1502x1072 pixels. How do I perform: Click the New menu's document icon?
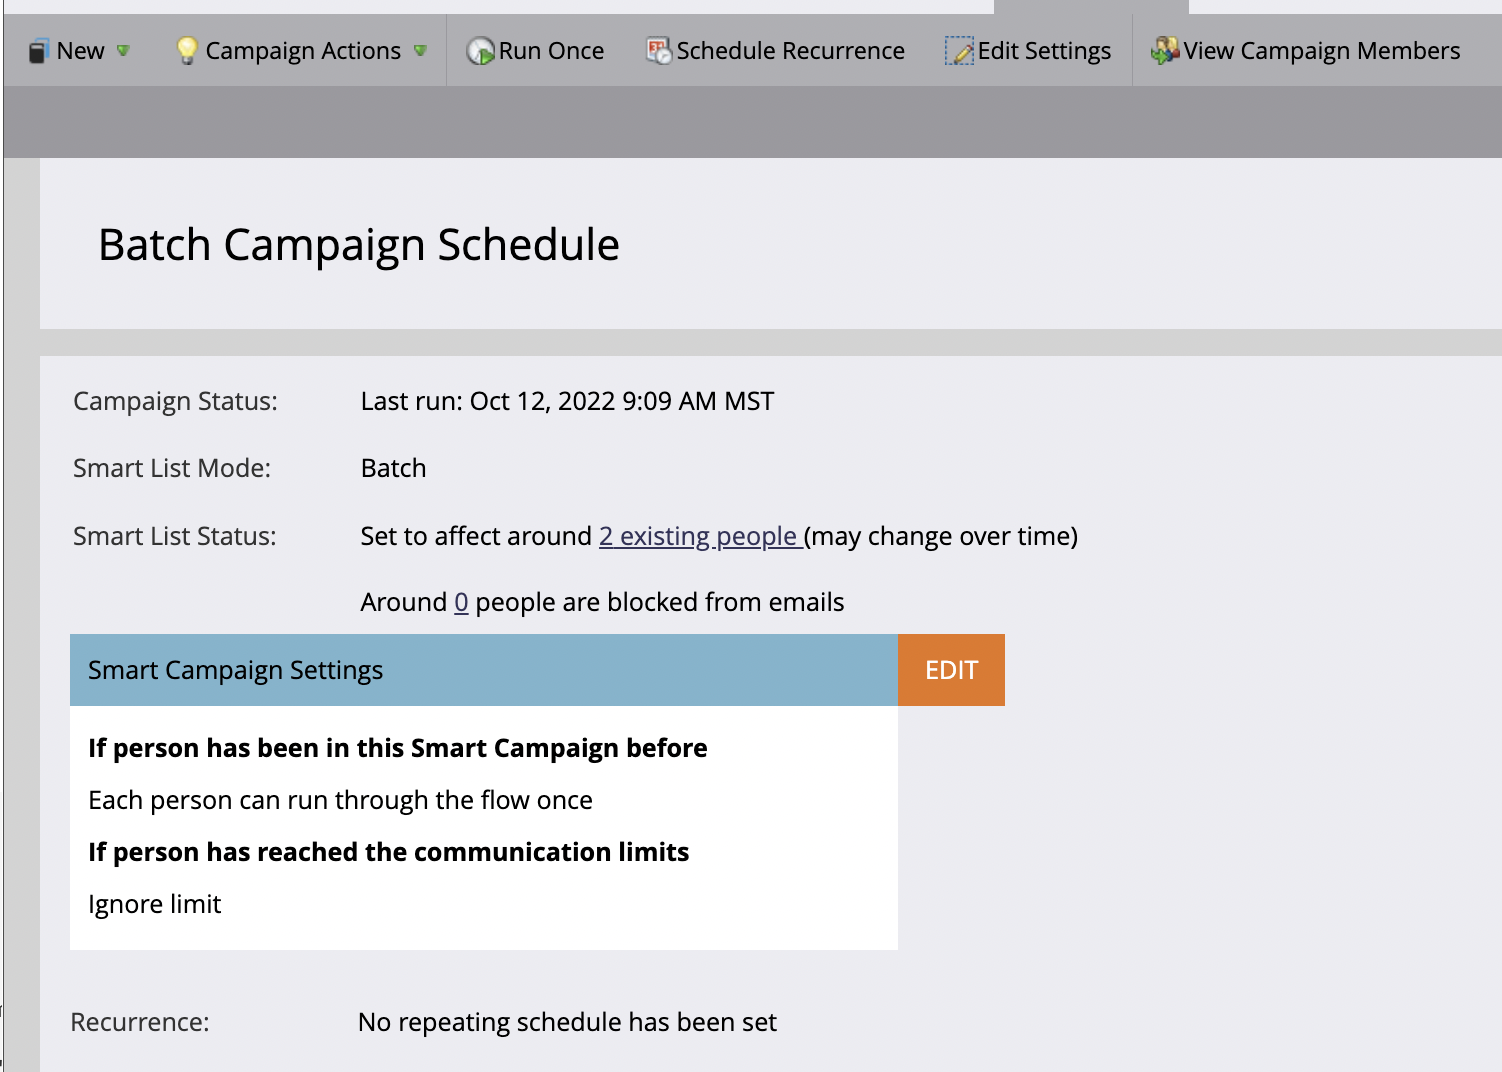point(39,51)
